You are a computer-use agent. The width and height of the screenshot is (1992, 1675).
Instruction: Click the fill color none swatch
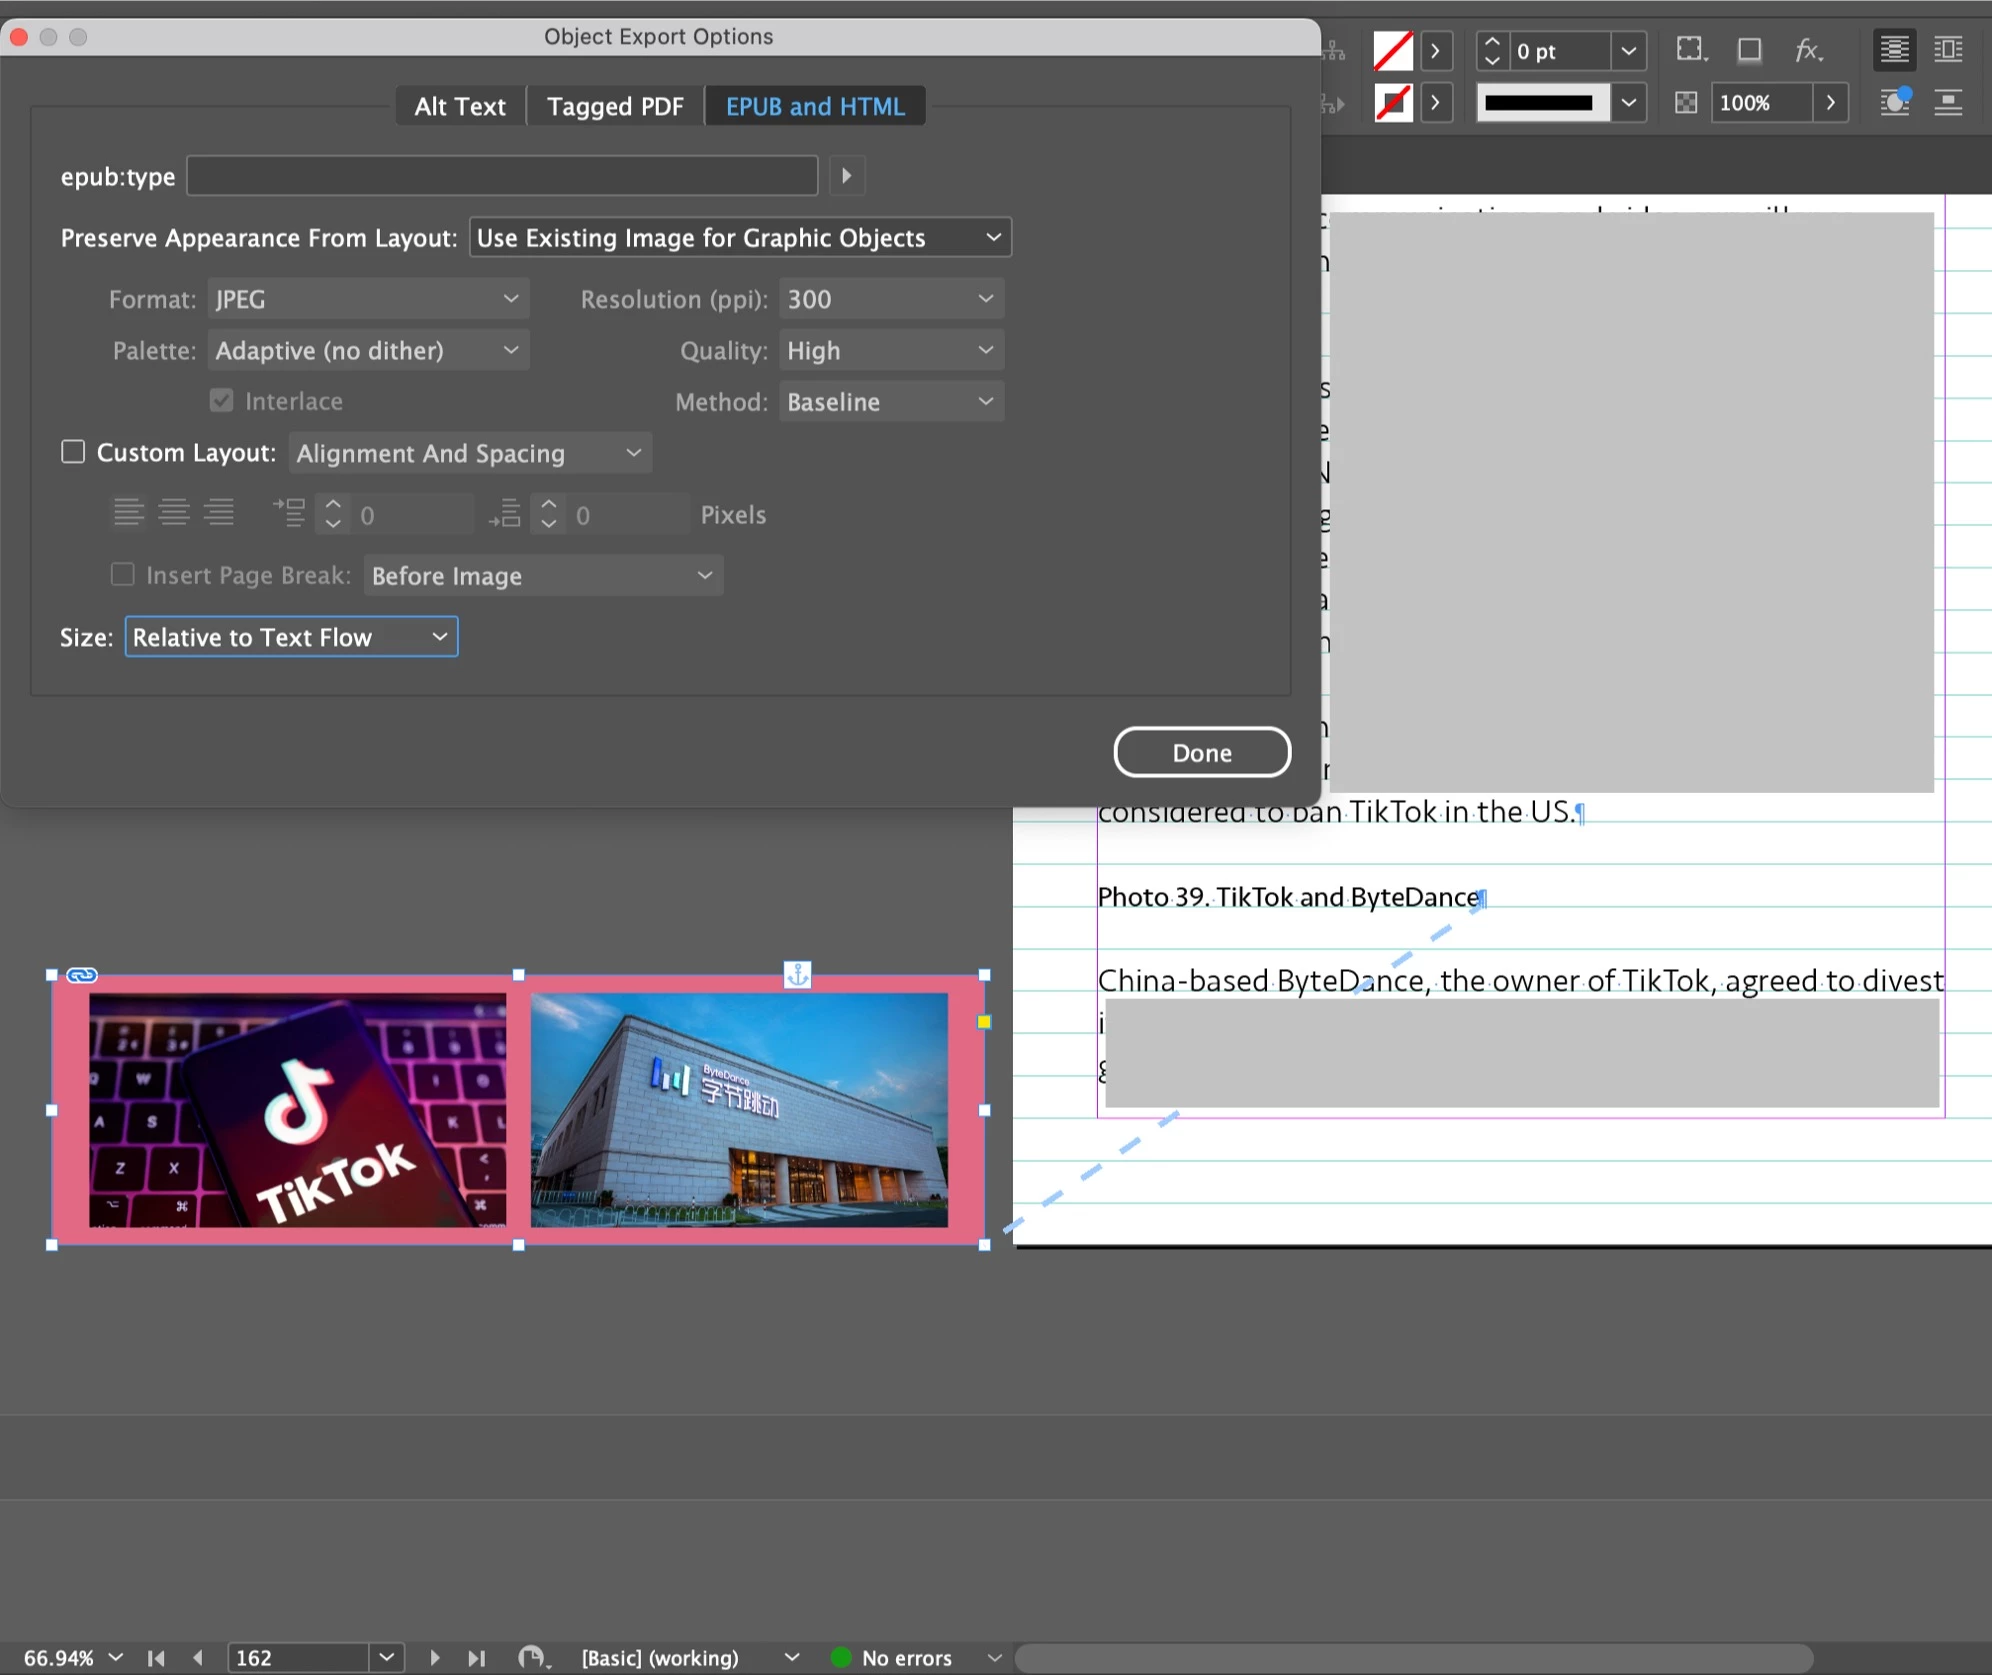(x=1392, y=50)
